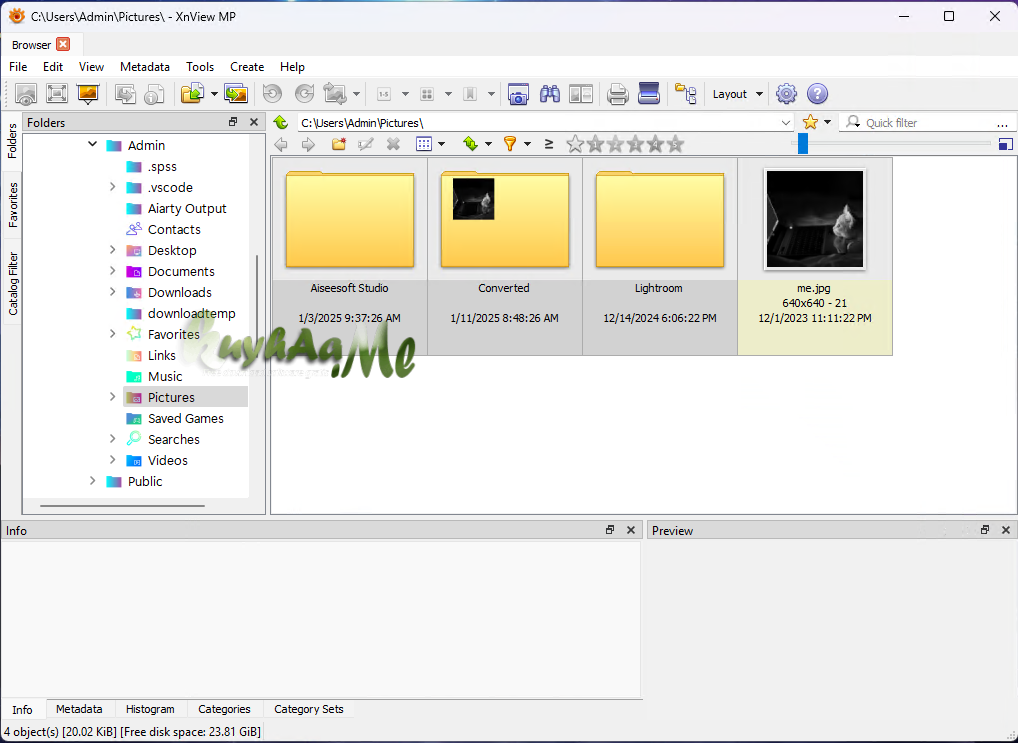Click the Rotate clockwise icon
The width and height of the screenshot is (1018, 743).
click(x=304, y=94)
